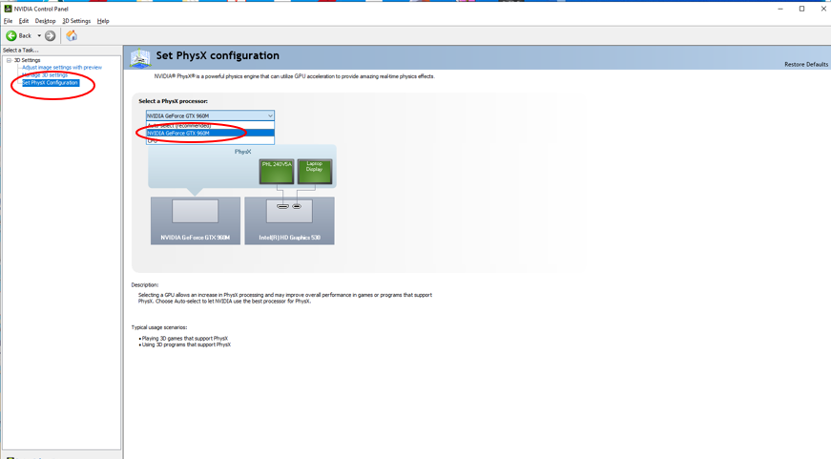Select Set PhysX Configuration task
Screen dimensions: 832x460
pyautogui.click(x=50, y=83)
